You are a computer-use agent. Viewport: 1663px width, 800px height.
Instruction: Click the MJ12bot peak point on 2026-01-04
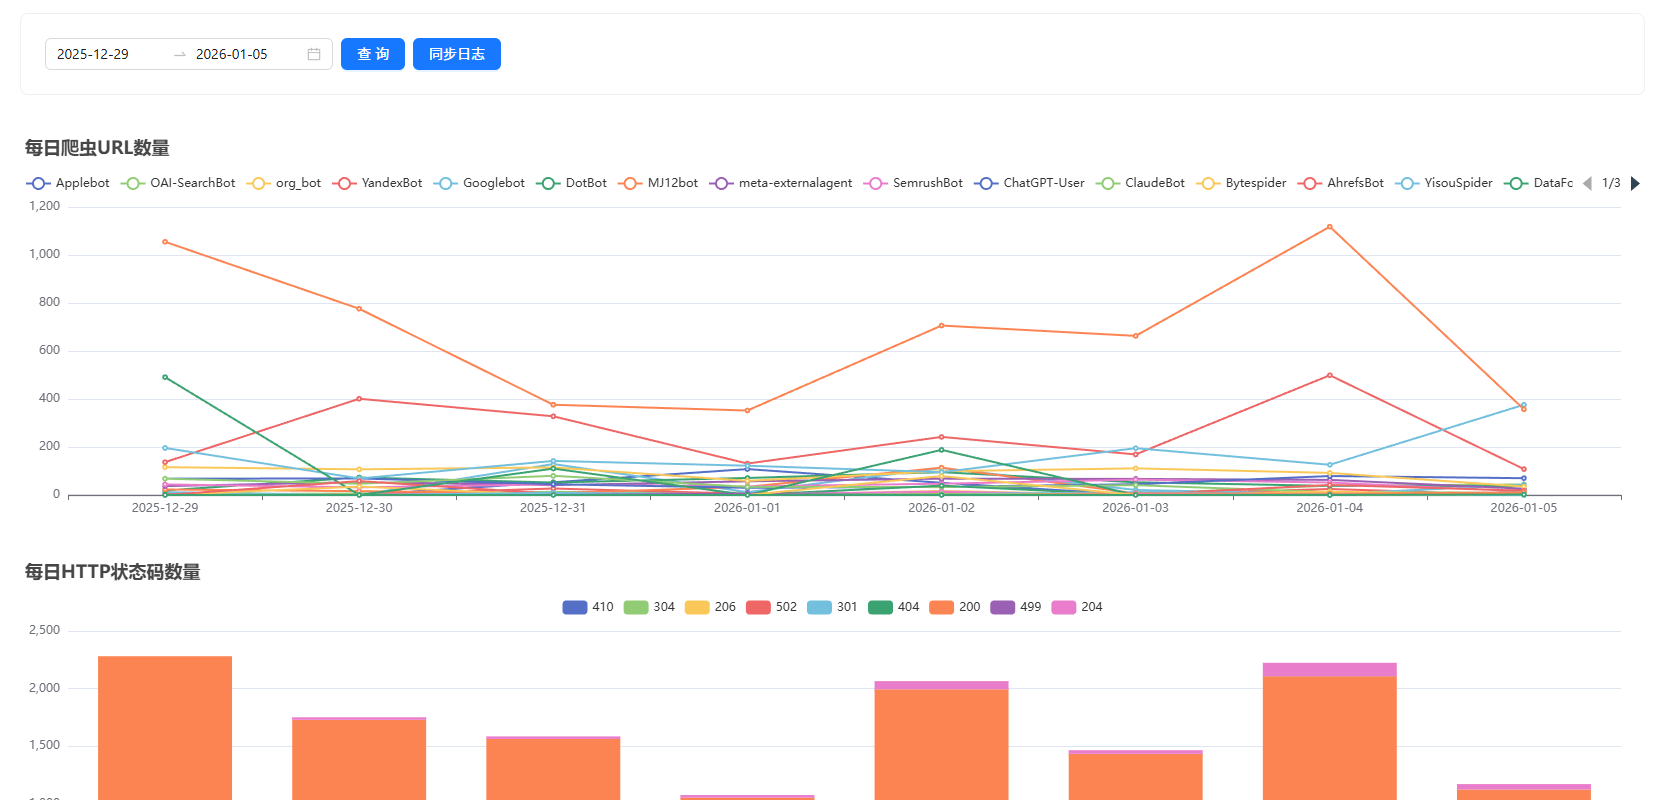click(x=1329, y=227)
